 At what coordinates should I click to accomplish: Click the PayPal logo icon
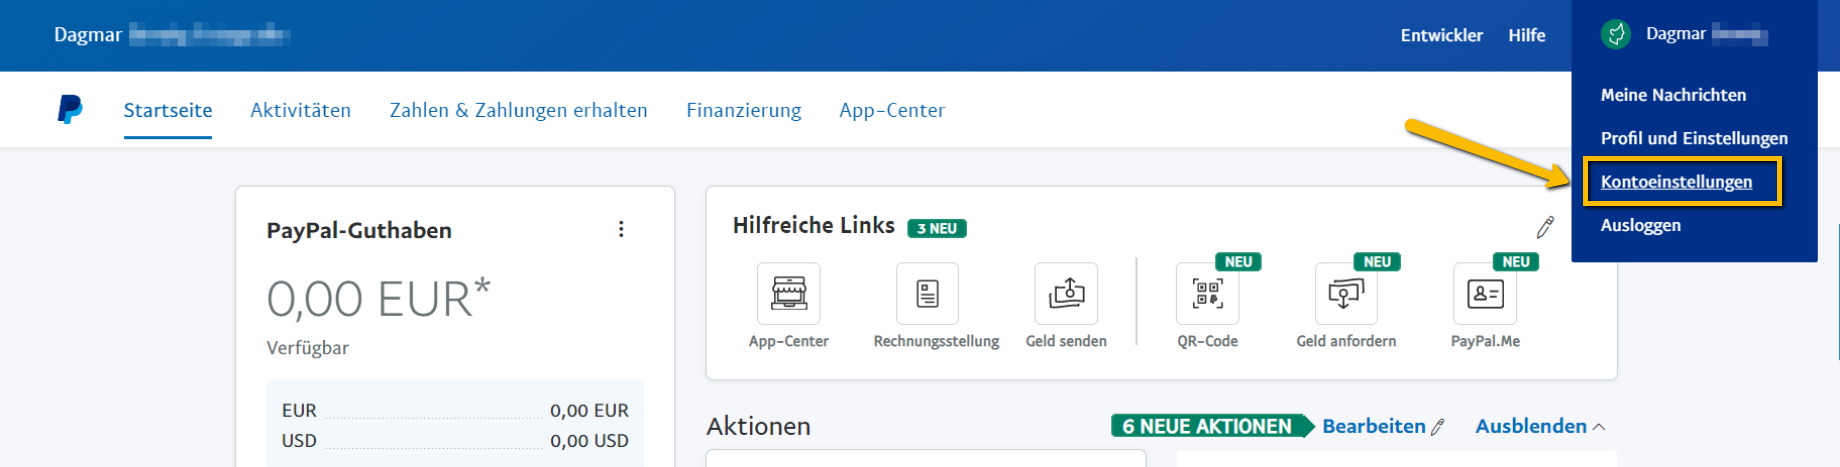[70, 109]
